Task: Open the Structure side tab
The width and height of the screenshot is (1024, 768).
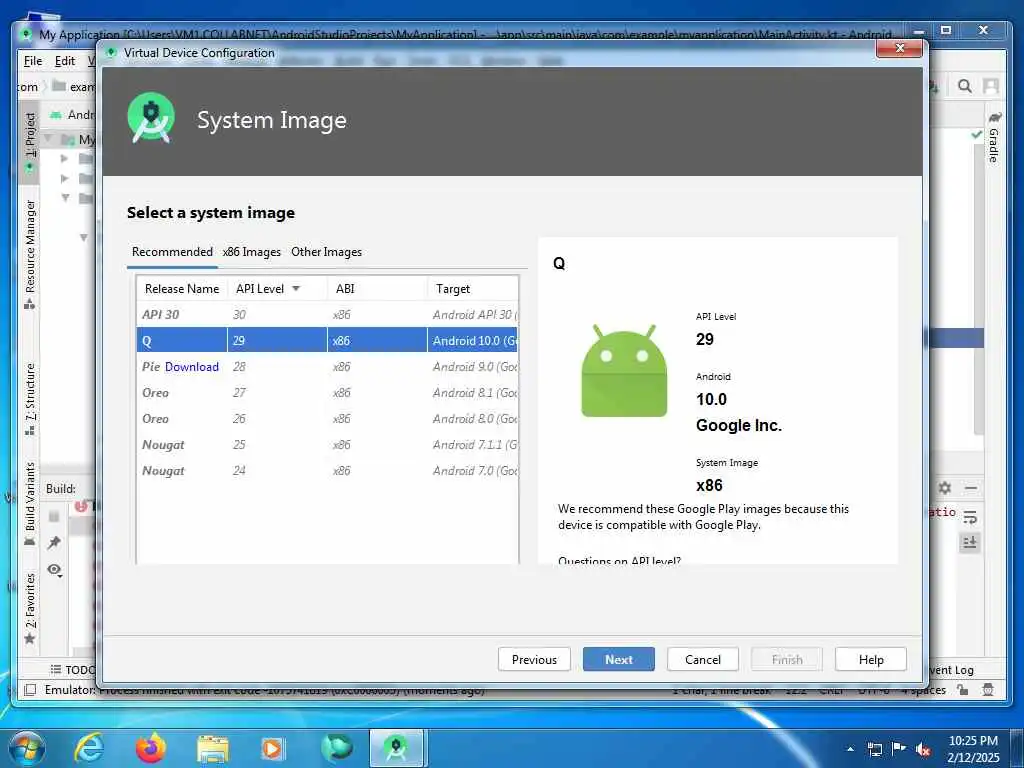Action: click(x=29, y=398)
